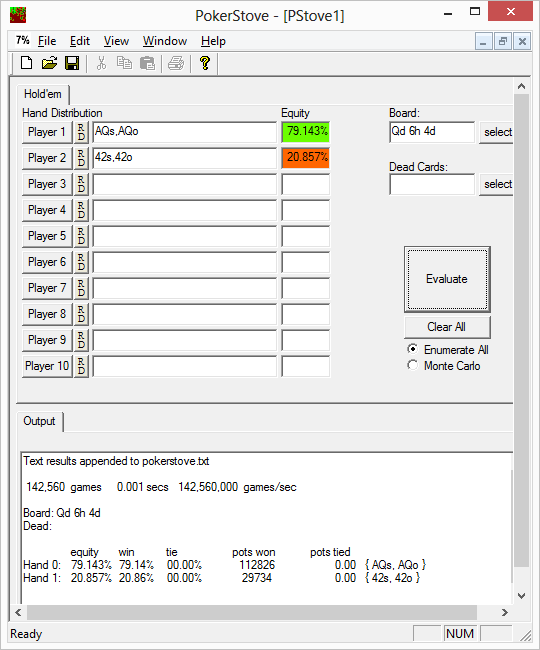540x650 pixels.
Task: Open the Help menu
Action: pyautogui.click(x=213, y=41)
